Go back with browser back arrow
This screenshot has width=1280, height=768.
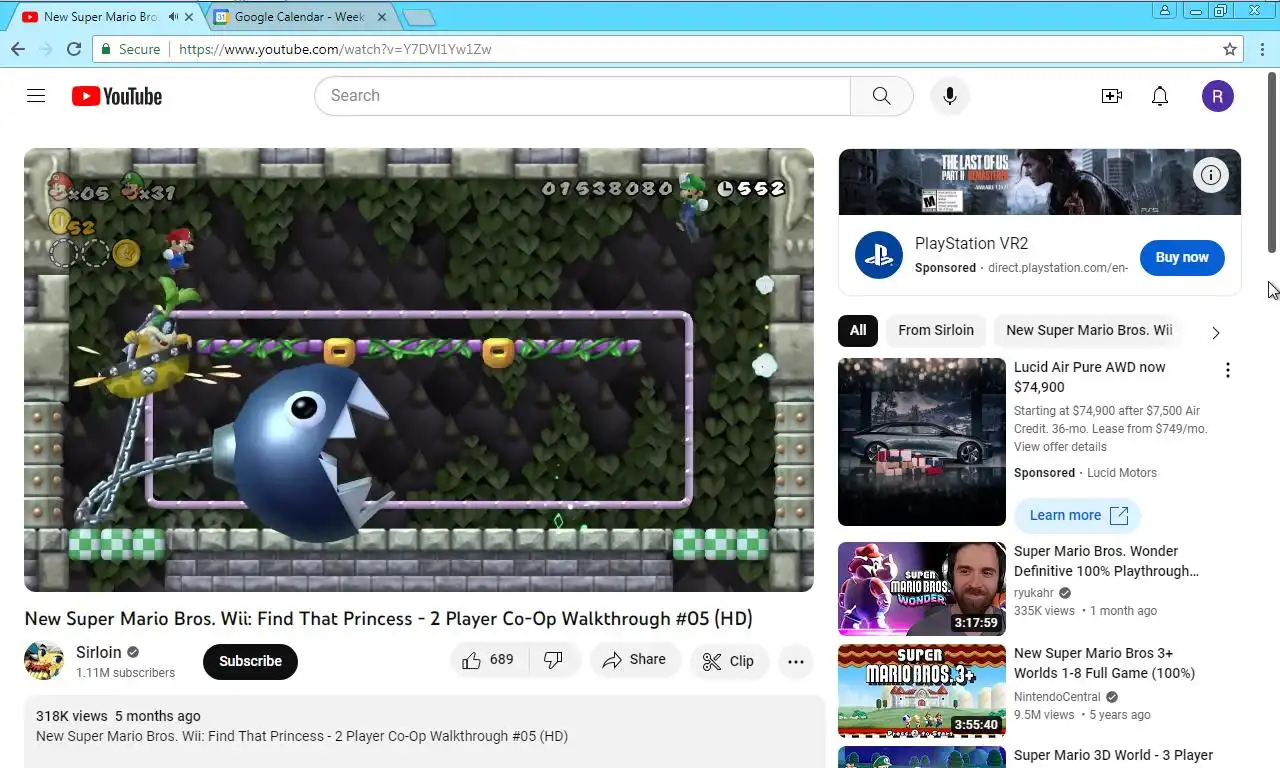17,49
